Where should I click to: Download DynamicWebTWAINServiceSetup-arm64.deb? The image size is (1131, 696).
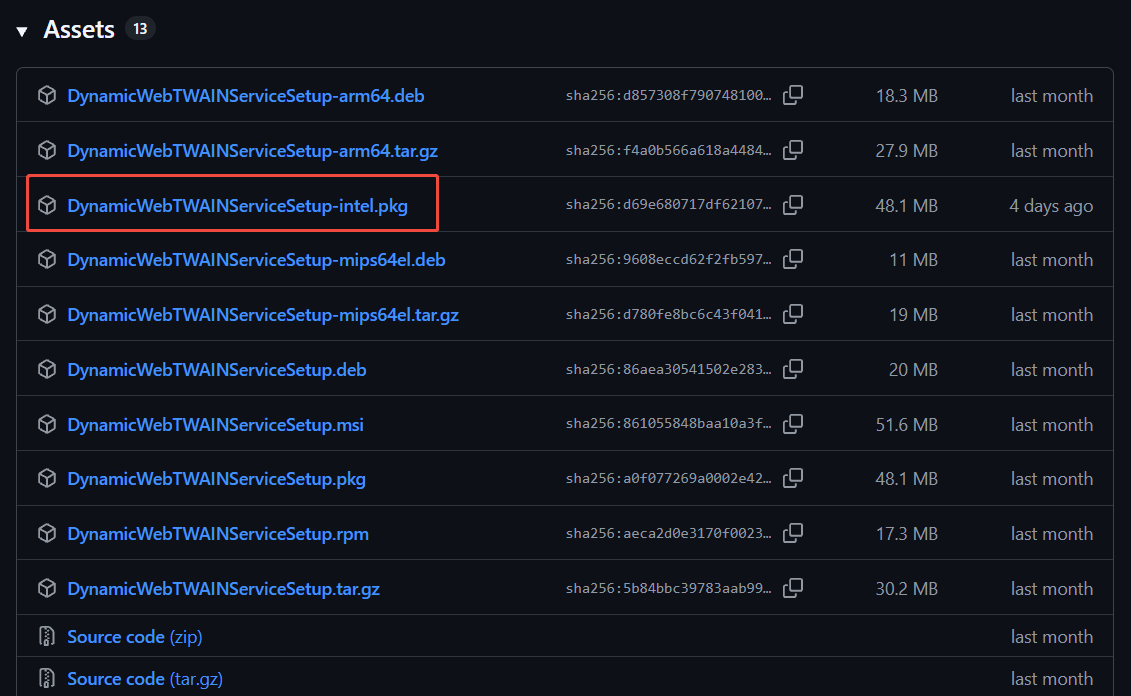[x=245, y=96]
